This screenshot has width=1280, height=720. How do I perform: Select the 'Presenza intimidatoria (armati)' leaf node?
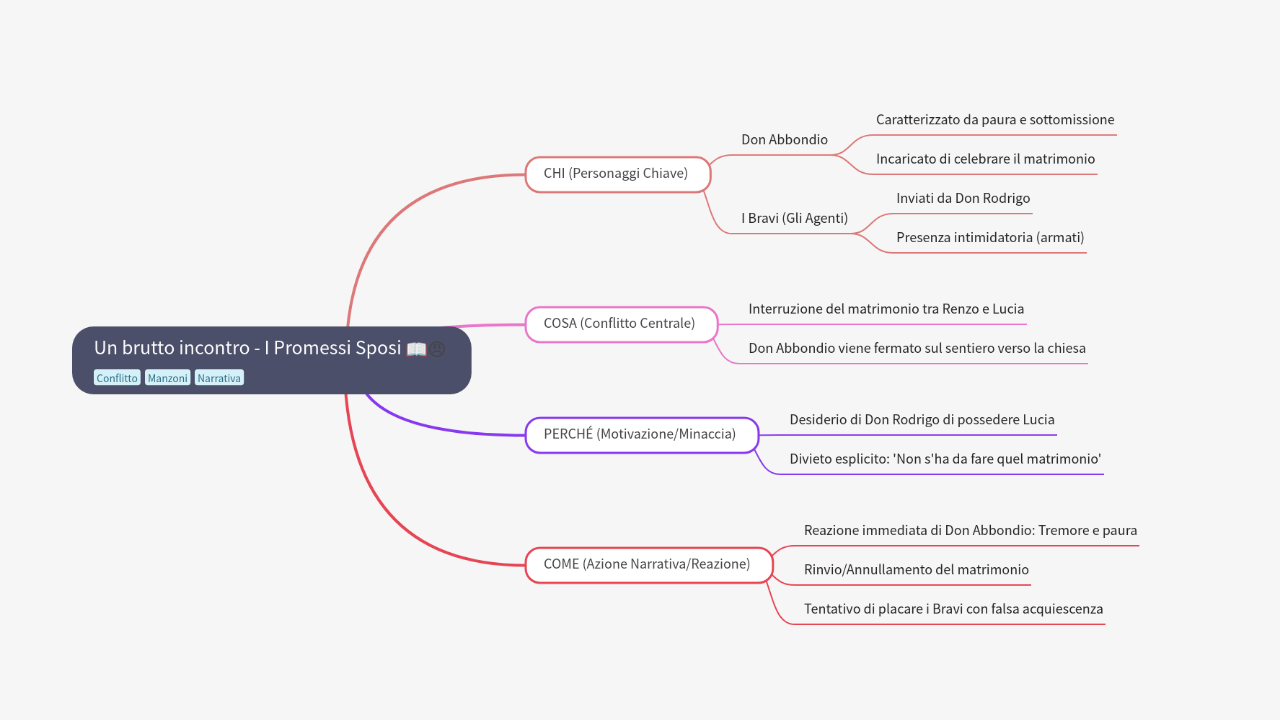(x=990, y=237)
